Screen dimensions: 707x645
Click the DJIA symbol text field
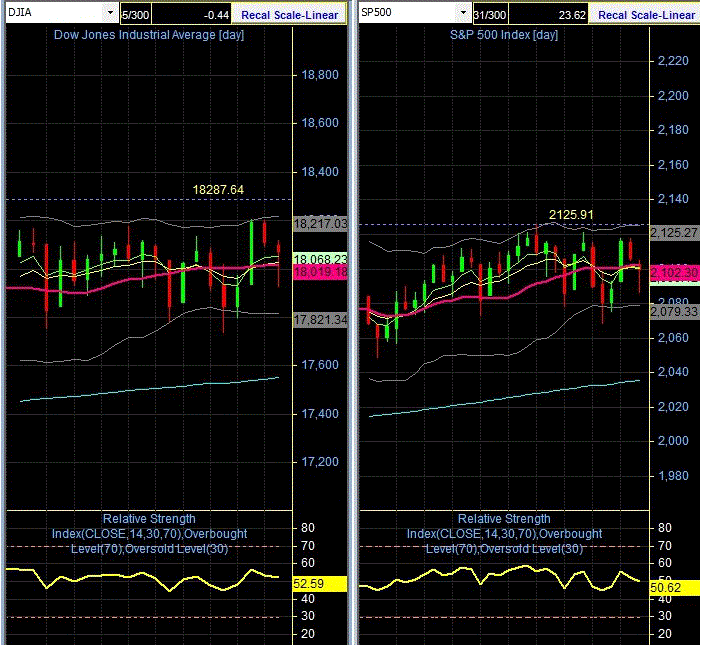(56, 13)
